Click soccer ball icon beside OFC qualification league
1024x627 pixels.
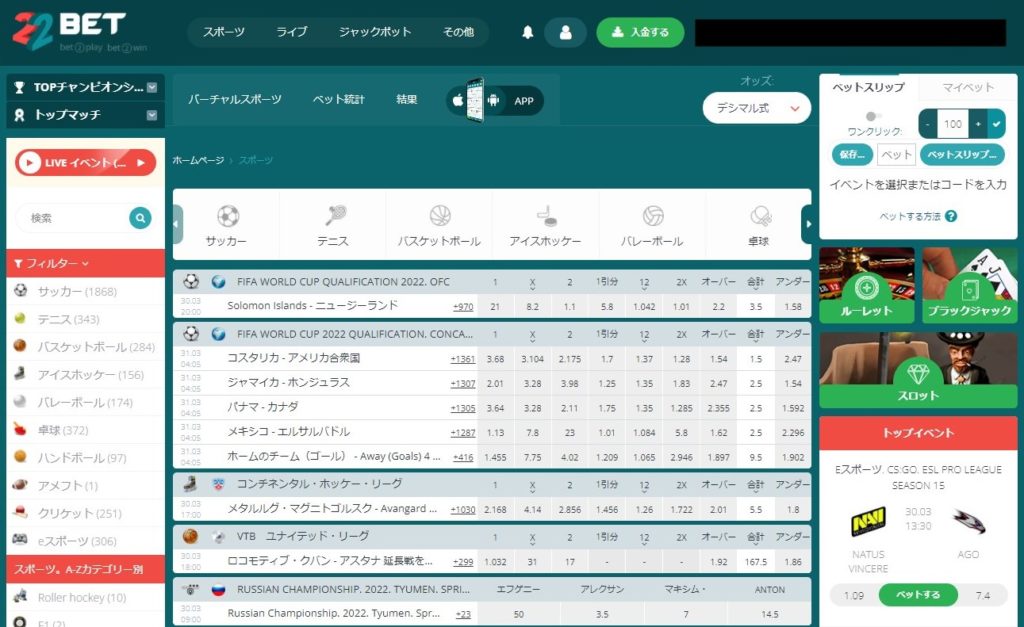point(191,281)
